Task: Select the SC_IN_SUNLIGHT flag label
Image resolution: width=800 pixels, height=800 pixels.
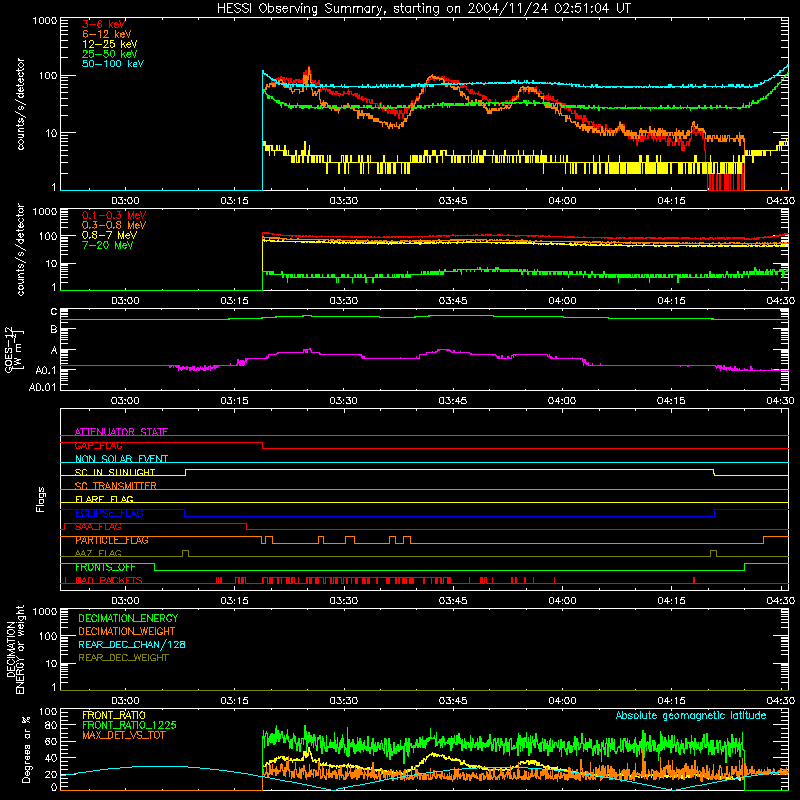Action: [x=115, y=472]
